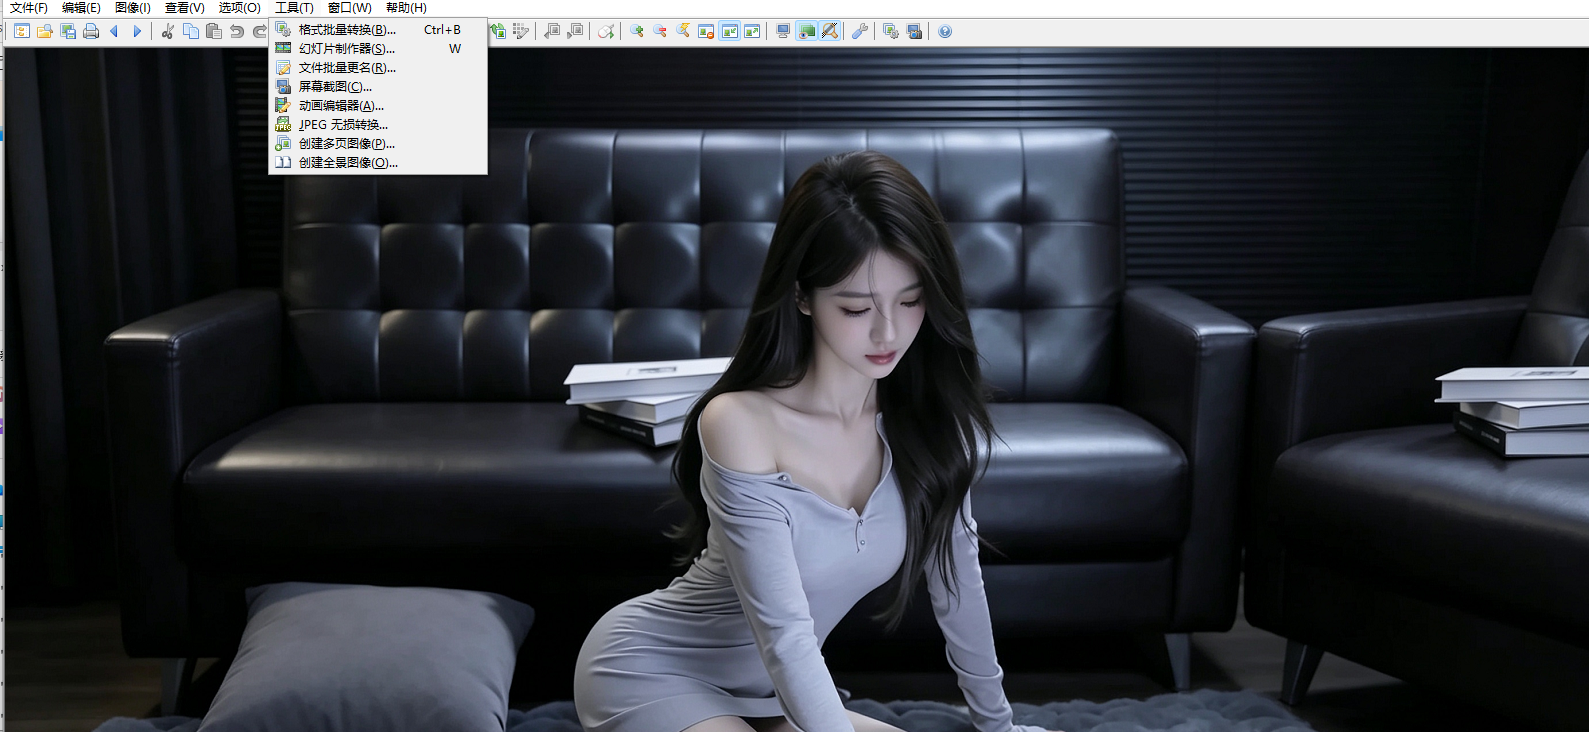Screen dimensions: 1589x732
Task: Choose 创建多页图像(P)... menu entry
Action: pyautogui.click(x=378, y=144)
